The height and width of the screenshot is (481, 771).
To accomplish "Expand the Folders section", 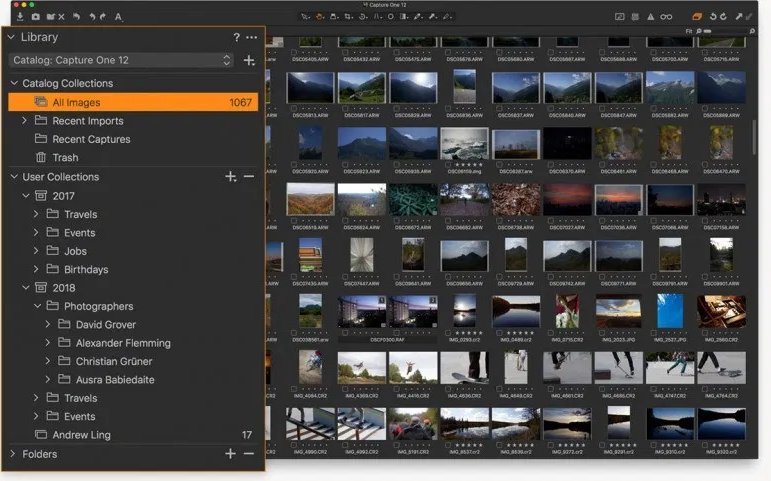I will 13,454.
